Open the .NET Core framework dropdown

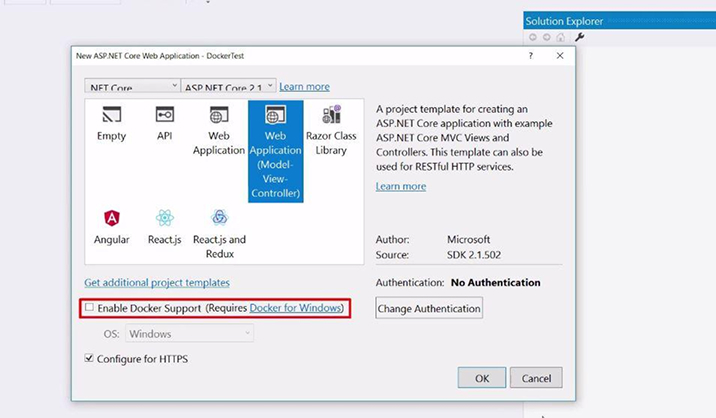coord(133,87)
